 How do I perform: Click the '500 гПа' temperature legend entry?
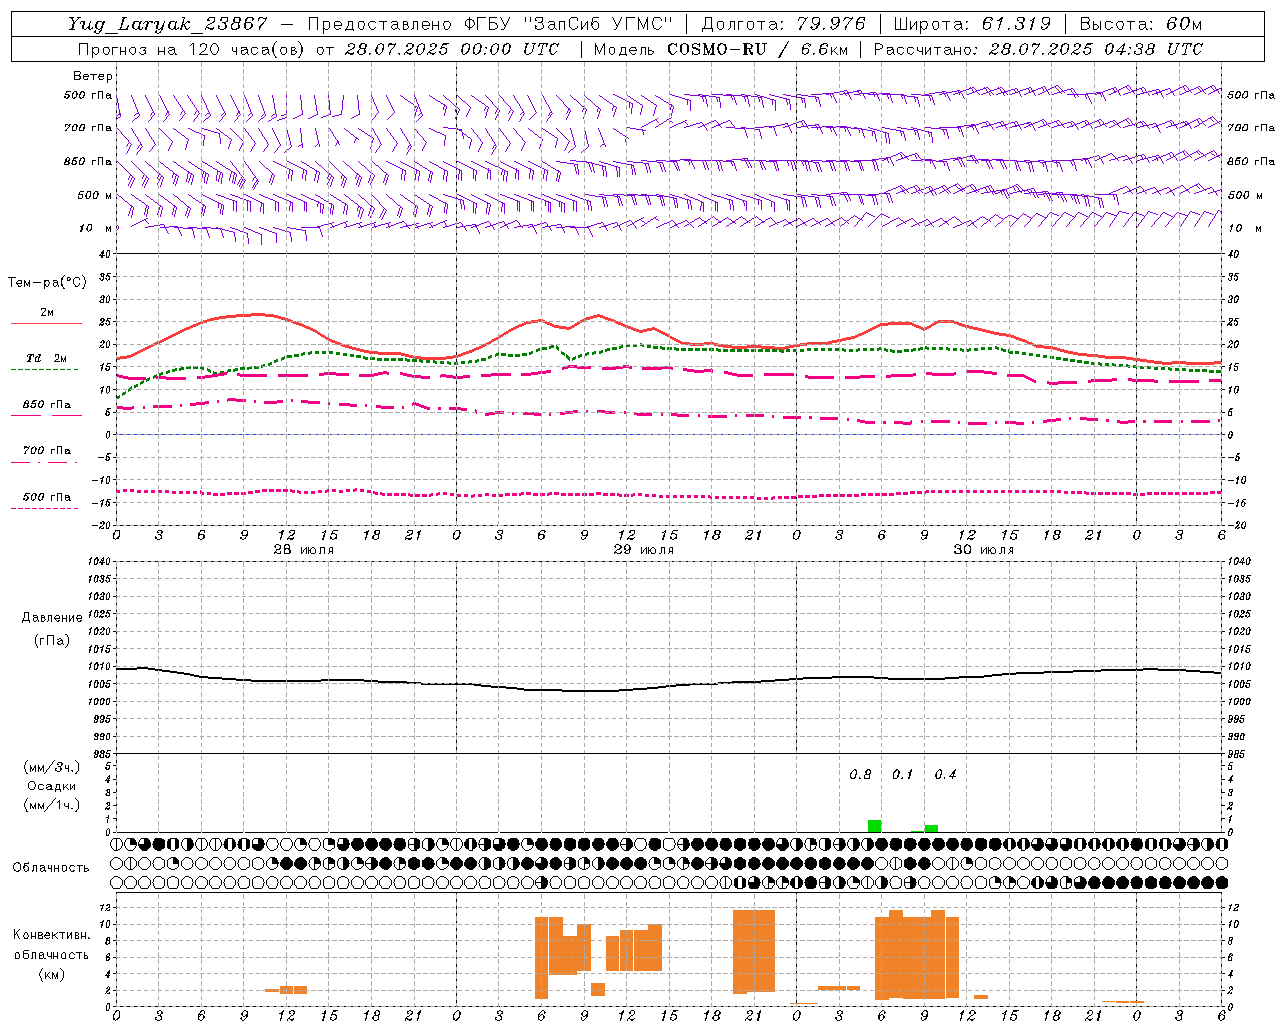click(x=47, y=497)
